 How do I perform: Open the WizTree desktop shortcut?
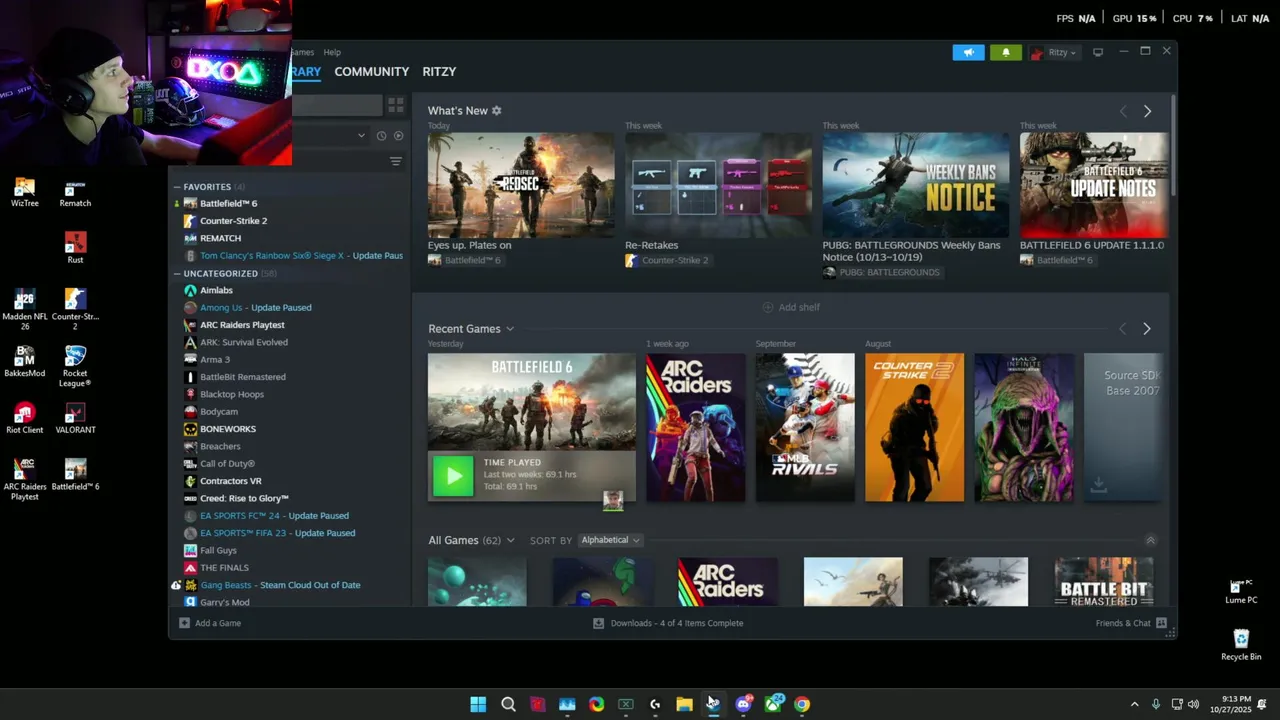[24, 192]
